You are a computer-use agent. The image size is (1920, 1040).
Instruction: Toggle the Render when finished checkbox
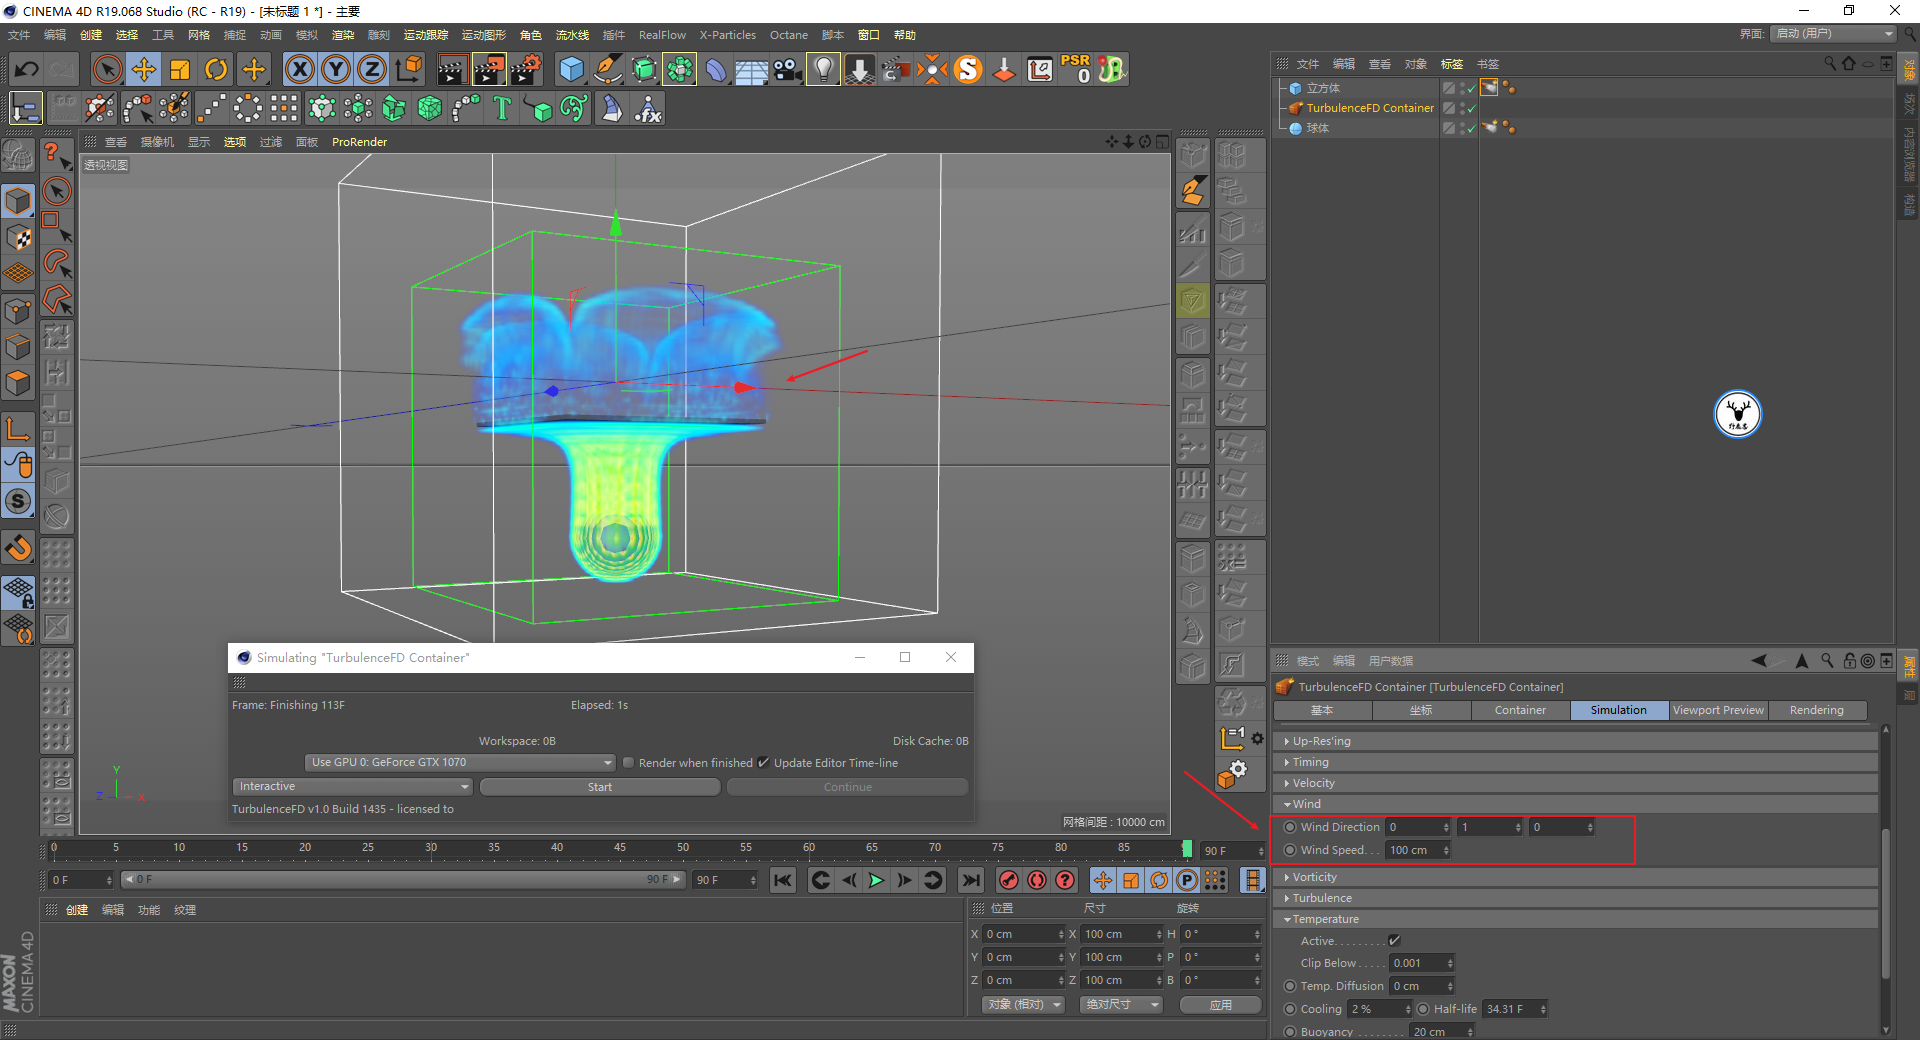point(629,763)
